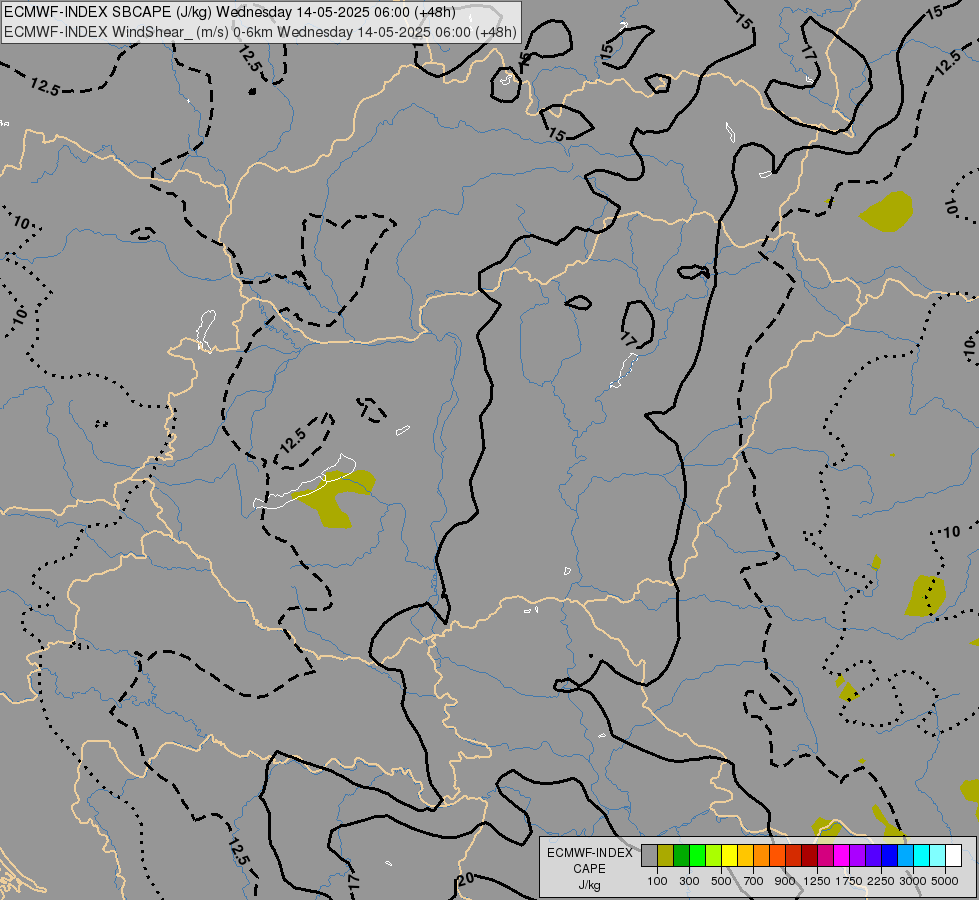Select the dark green legend swatch
Image resolution: width=979 pixels, height=900 pixels.
coord(682,856)
